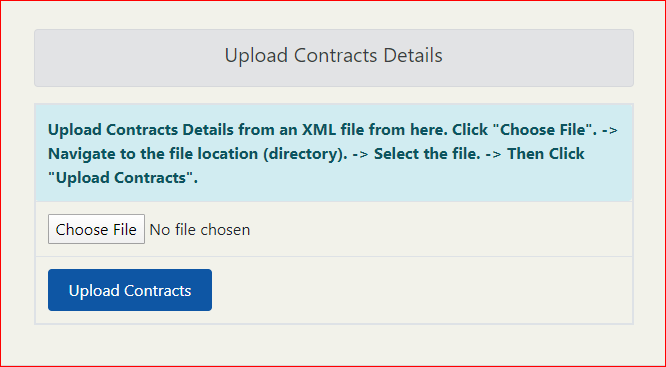Submit with the blue Upload Contracts button

pos(130,290)
